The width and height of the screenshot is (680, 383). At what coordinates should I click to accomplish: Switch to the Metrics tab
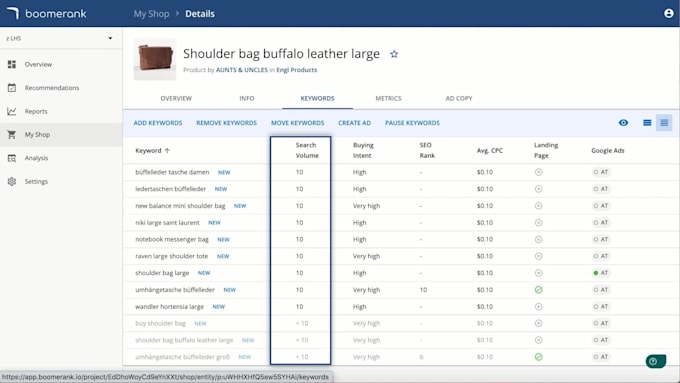click(x=388, y=98)
